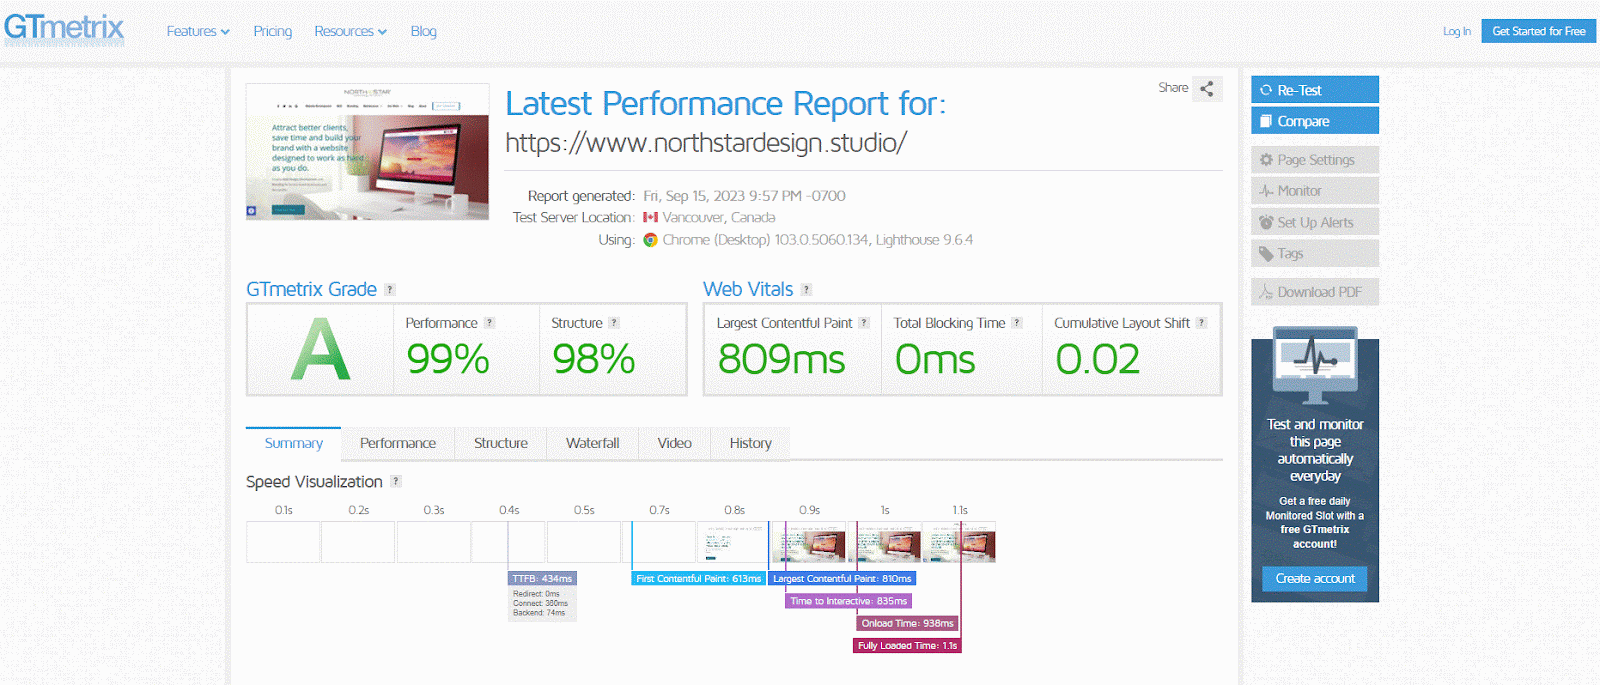The image size is (1600, 685).
Task: Go to the Blog page
Action: (x=423, y=31)
